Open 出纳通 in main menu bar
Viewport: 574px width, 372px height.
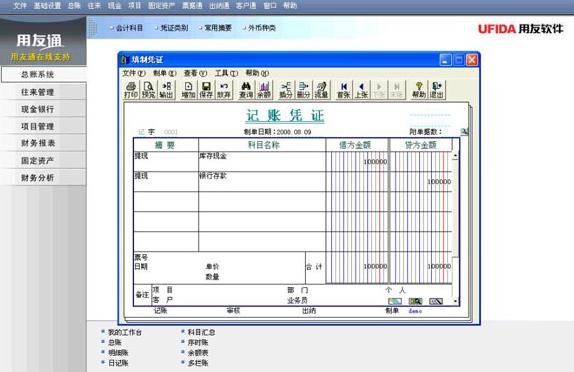219,5
